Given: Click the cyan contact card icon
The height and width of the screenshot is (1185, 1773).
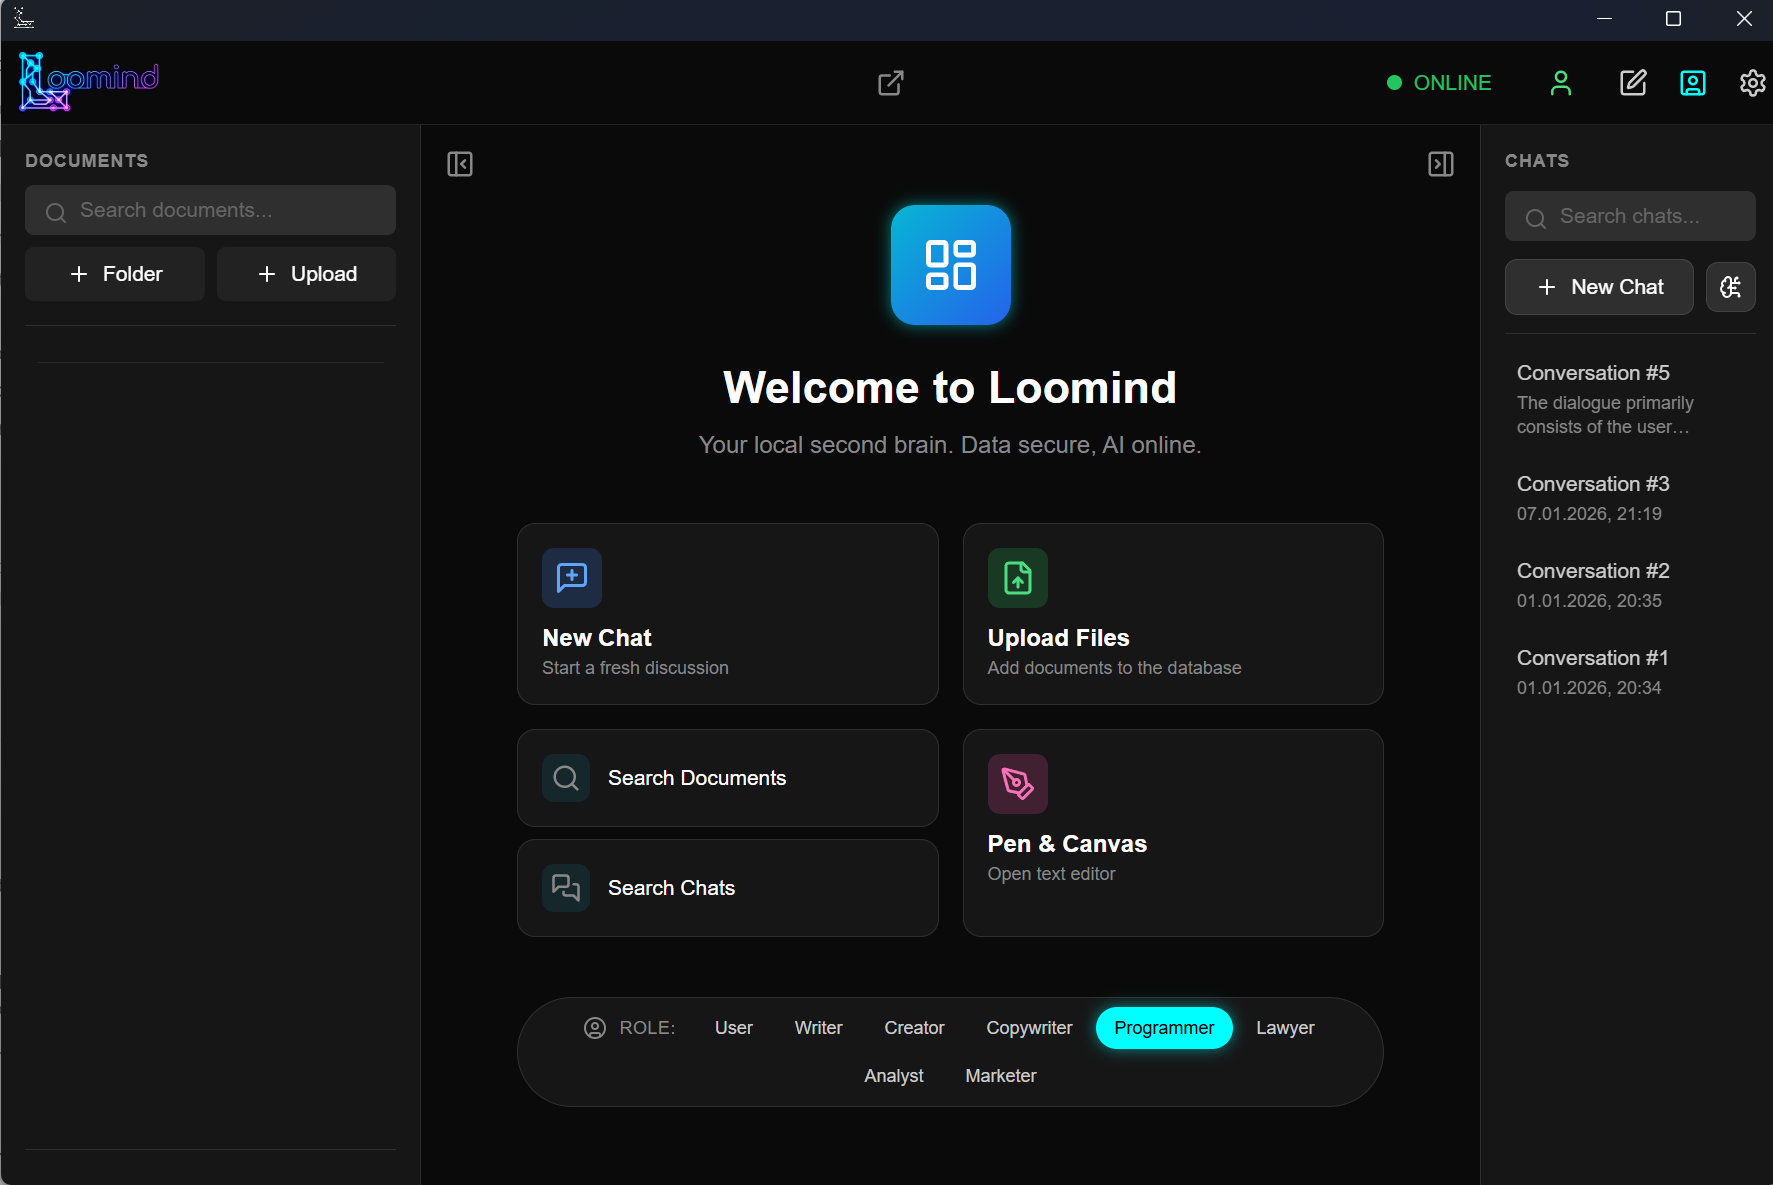Looking at the screenshot, I should (x=1693, y=83).
